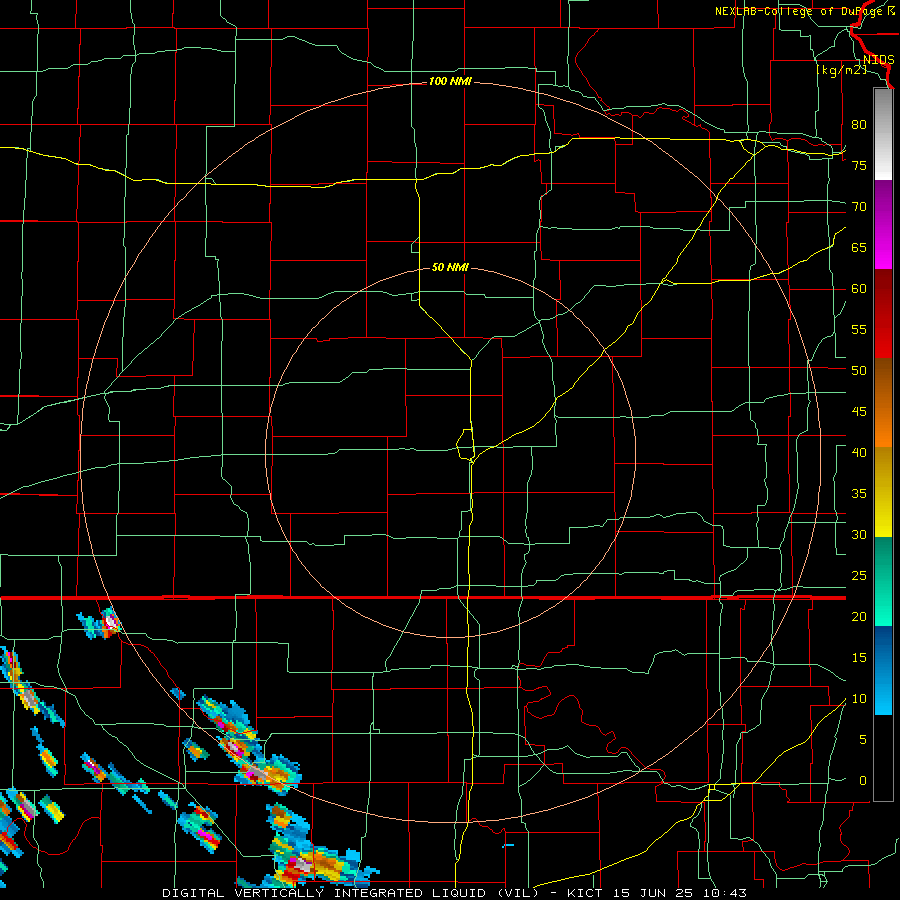The height and width of the screenshot is (900, 900).
Task: Pick the gold segment near 35 on scale
Action: (x=883, y=492)
